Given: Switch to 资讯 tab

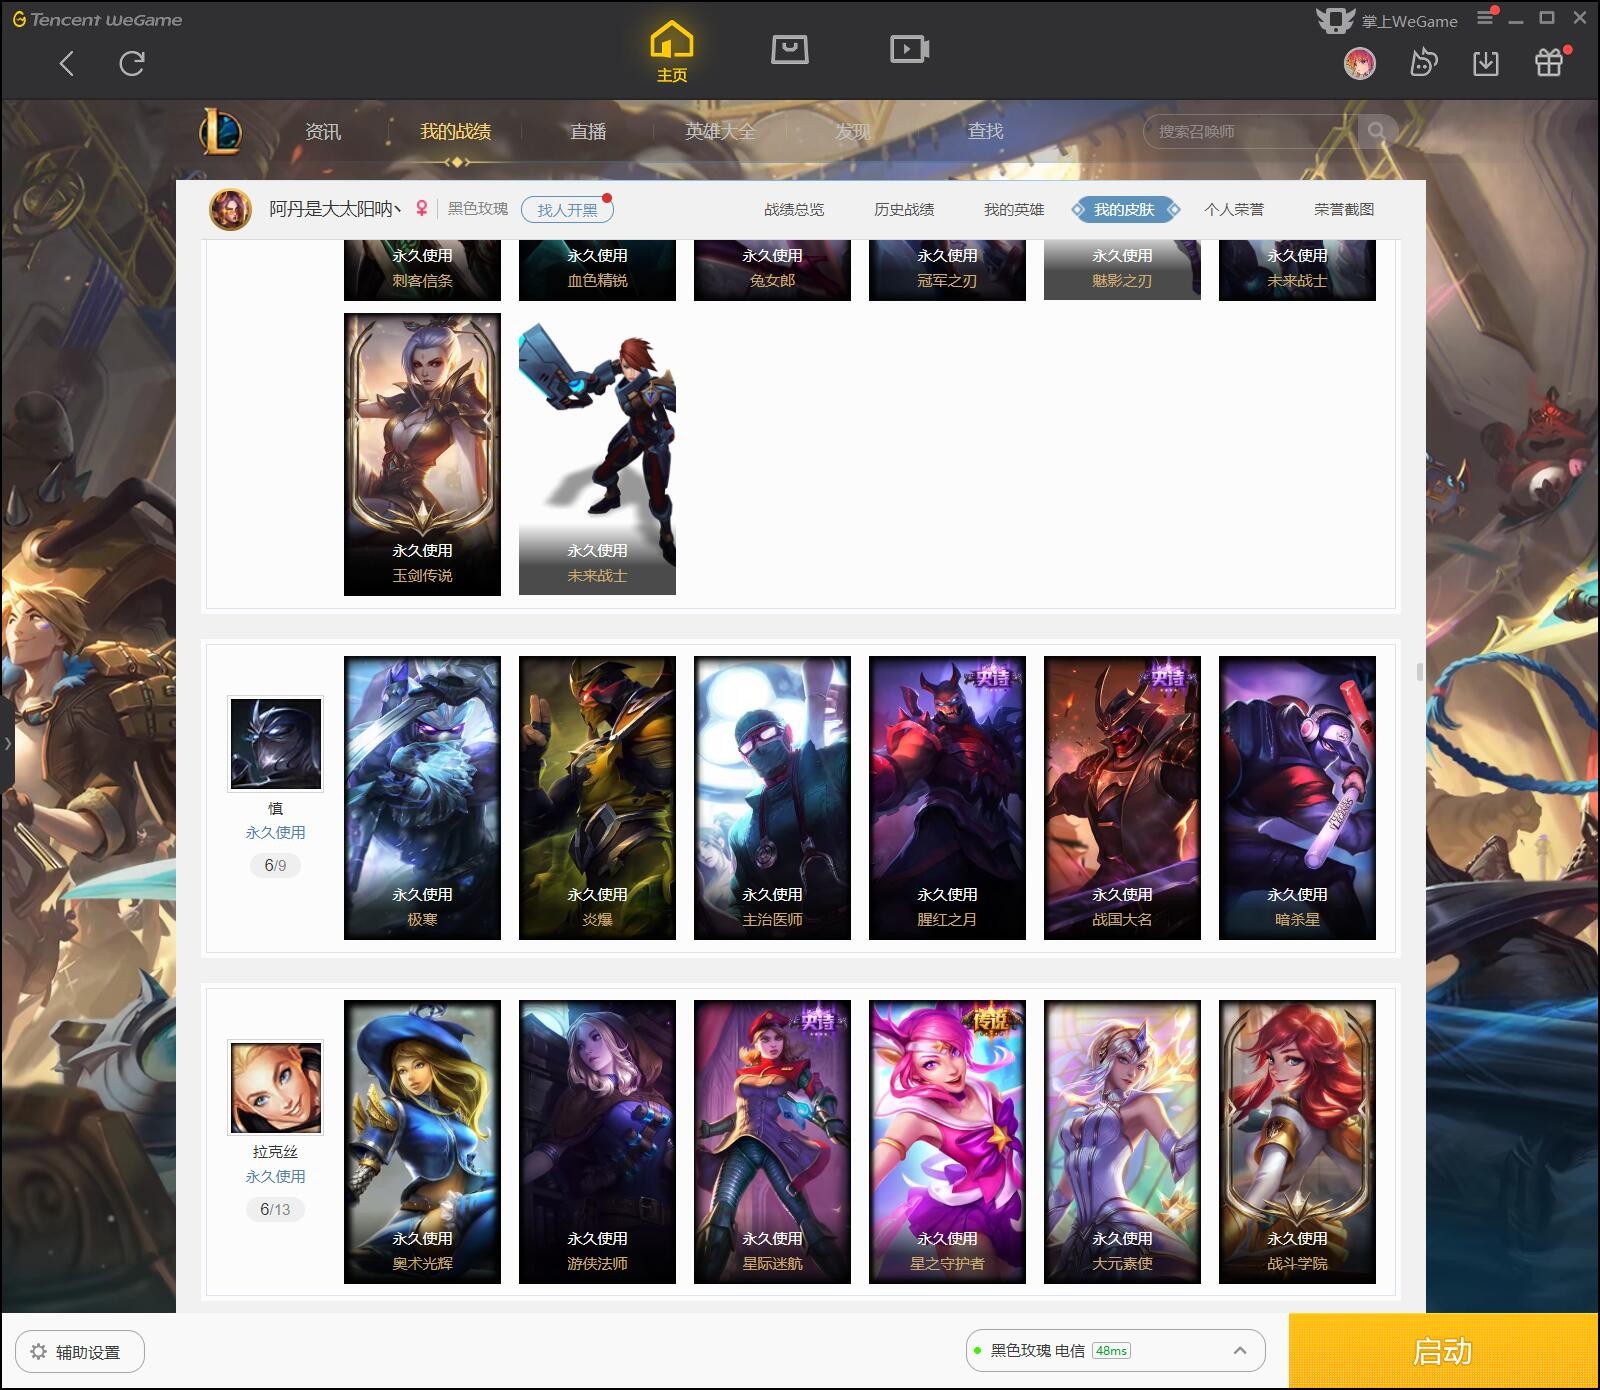Looking at the screenshot, I should [322, 131].
